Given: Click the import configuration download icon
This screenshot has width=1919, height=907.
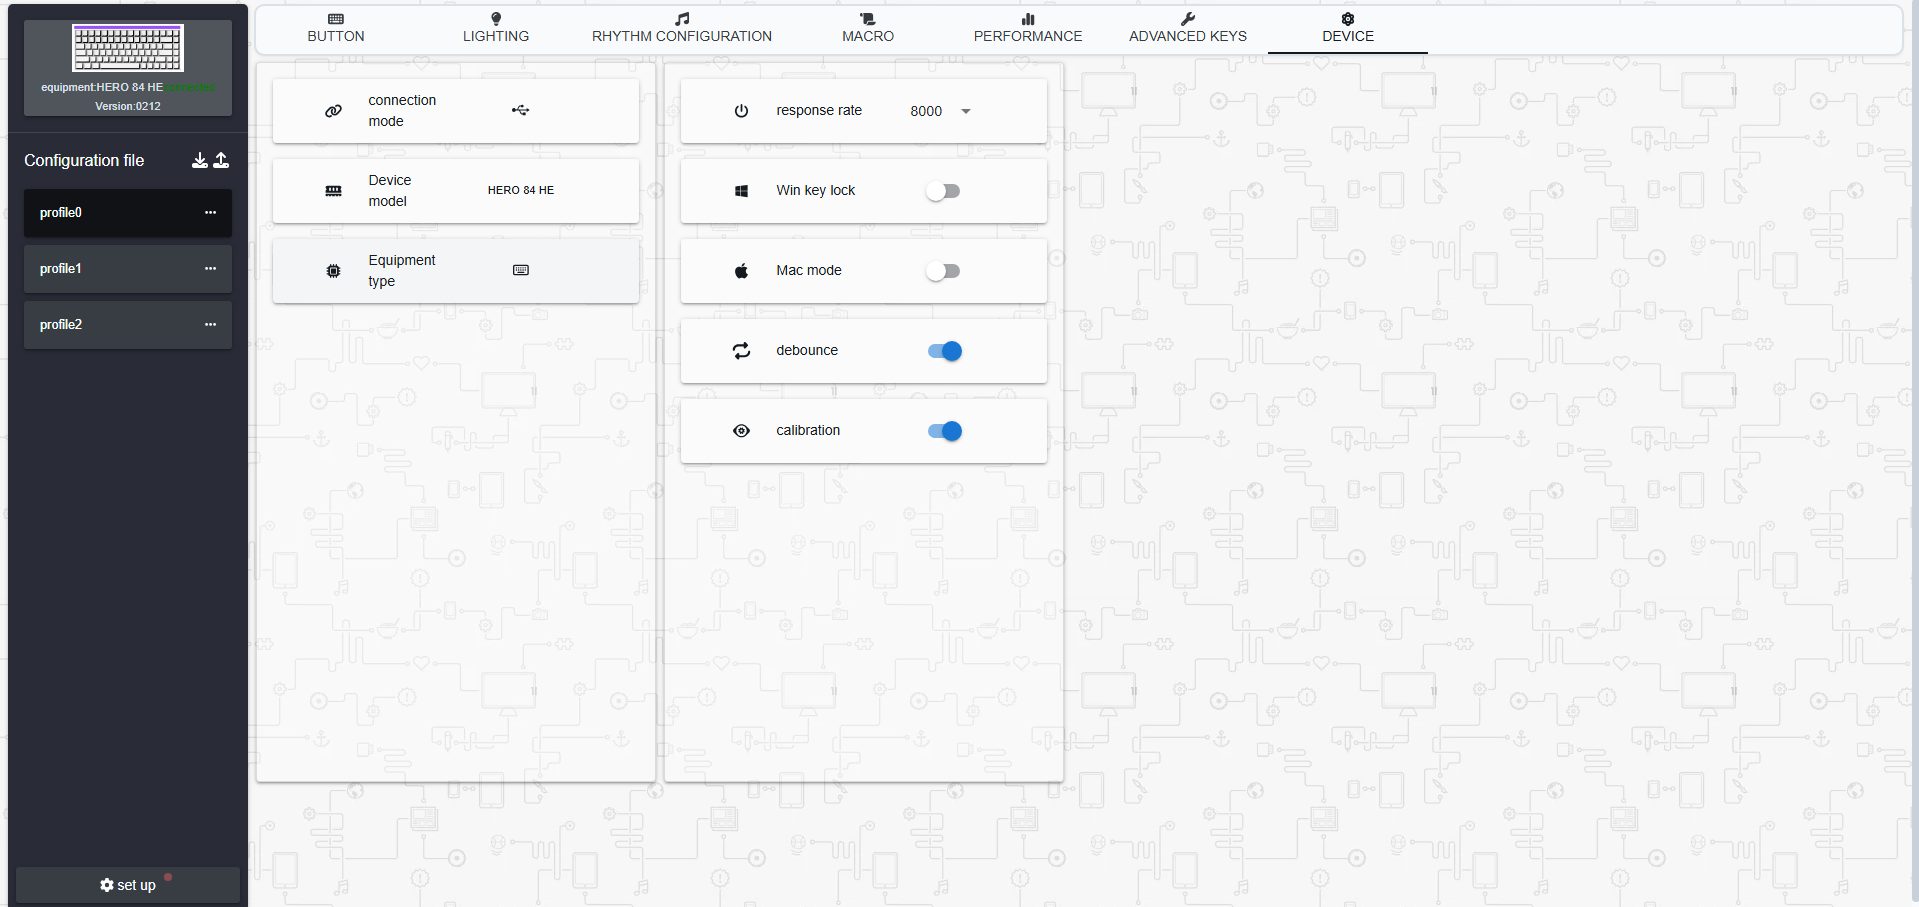Looking at the screenshot, I should point(200,160).
